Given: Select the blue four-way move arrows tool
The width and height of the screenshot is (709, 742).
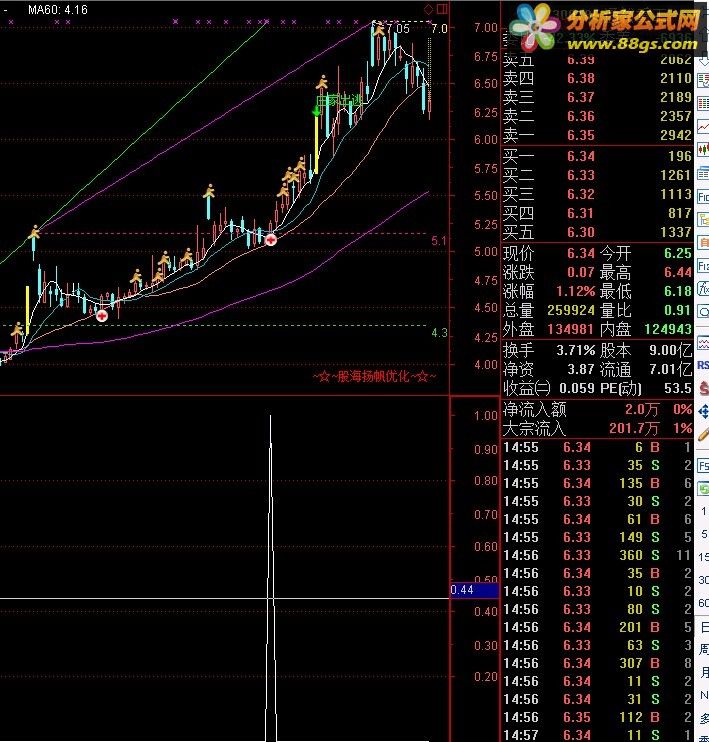Looking at the screenshot, I should click(x=703, y=411).
